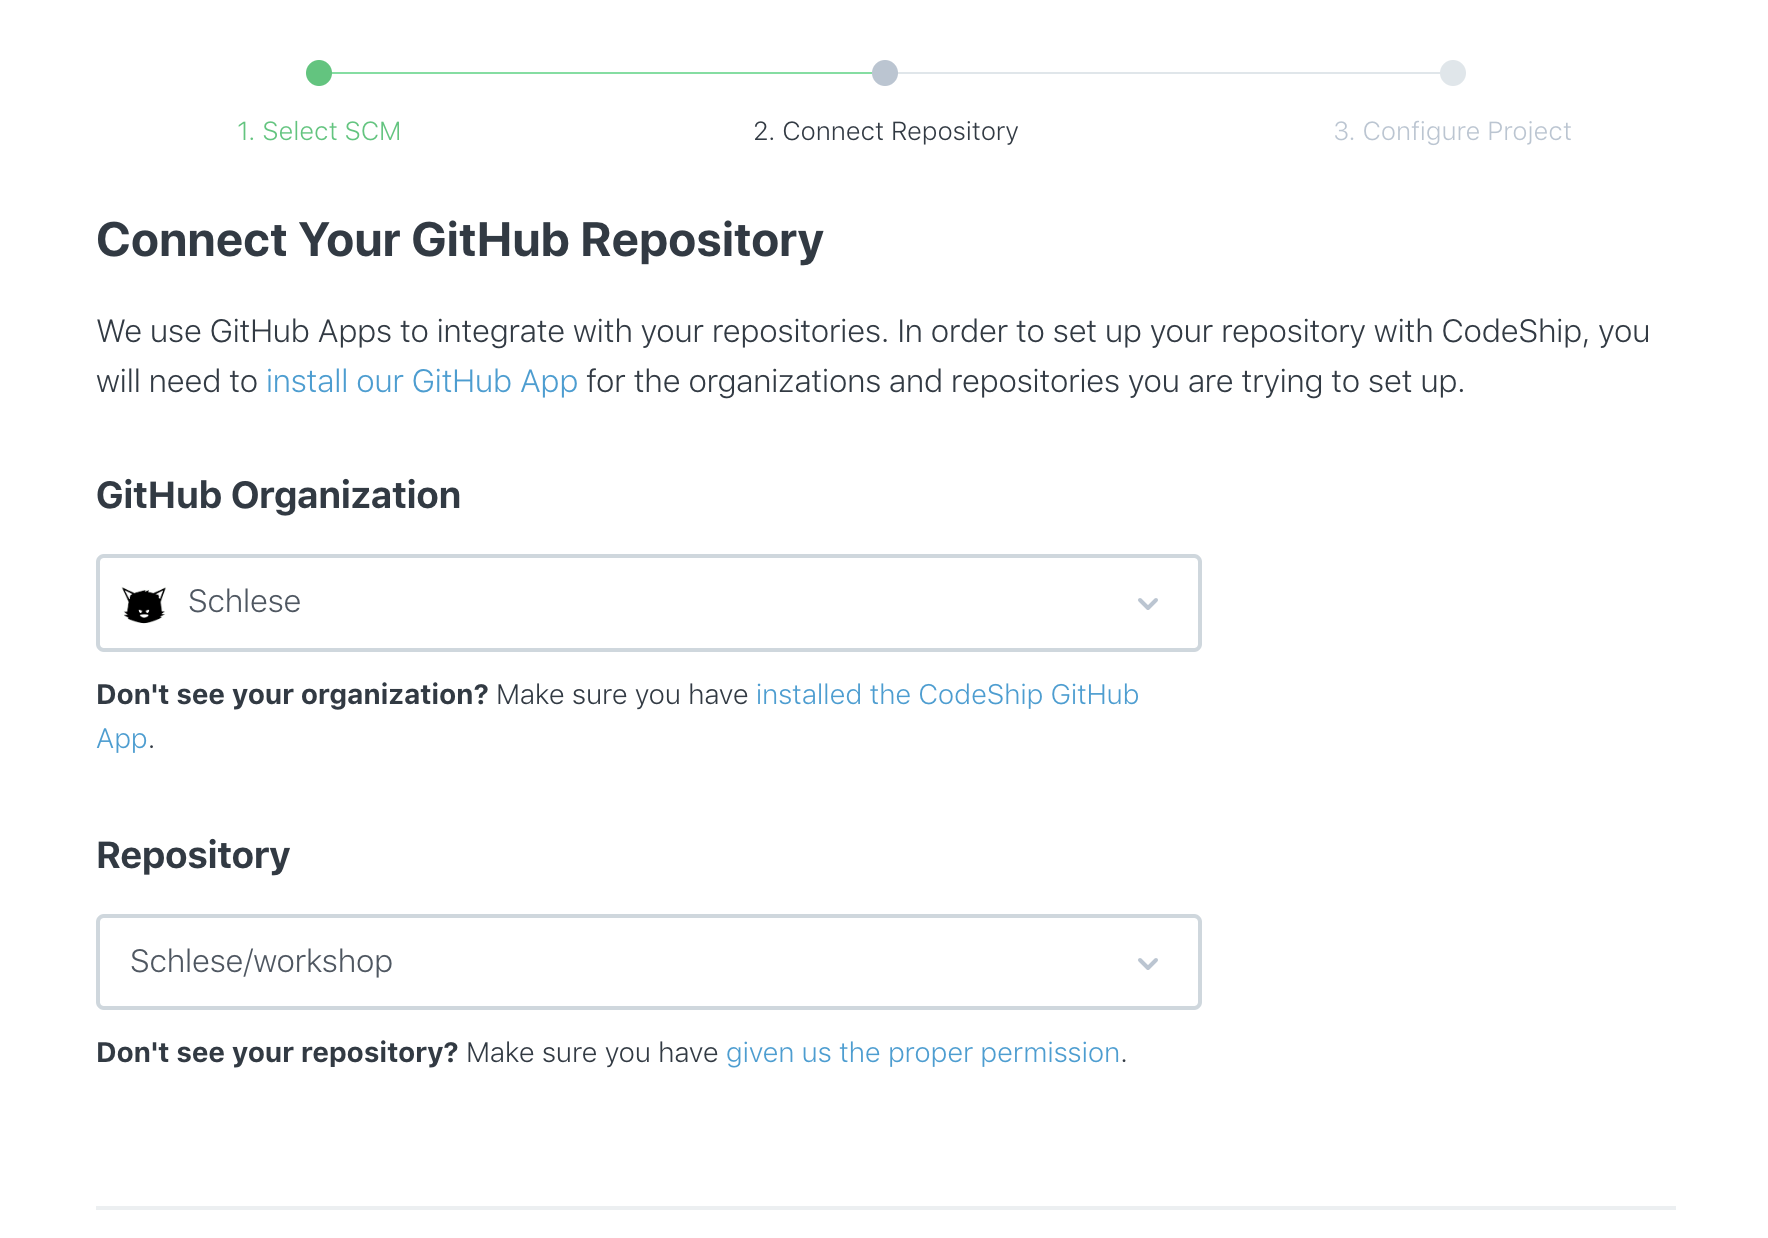This screenshot has width=1768, height=1238.
Task: Expand the Repository dropdown chevron
Action: click(1148, 964)
